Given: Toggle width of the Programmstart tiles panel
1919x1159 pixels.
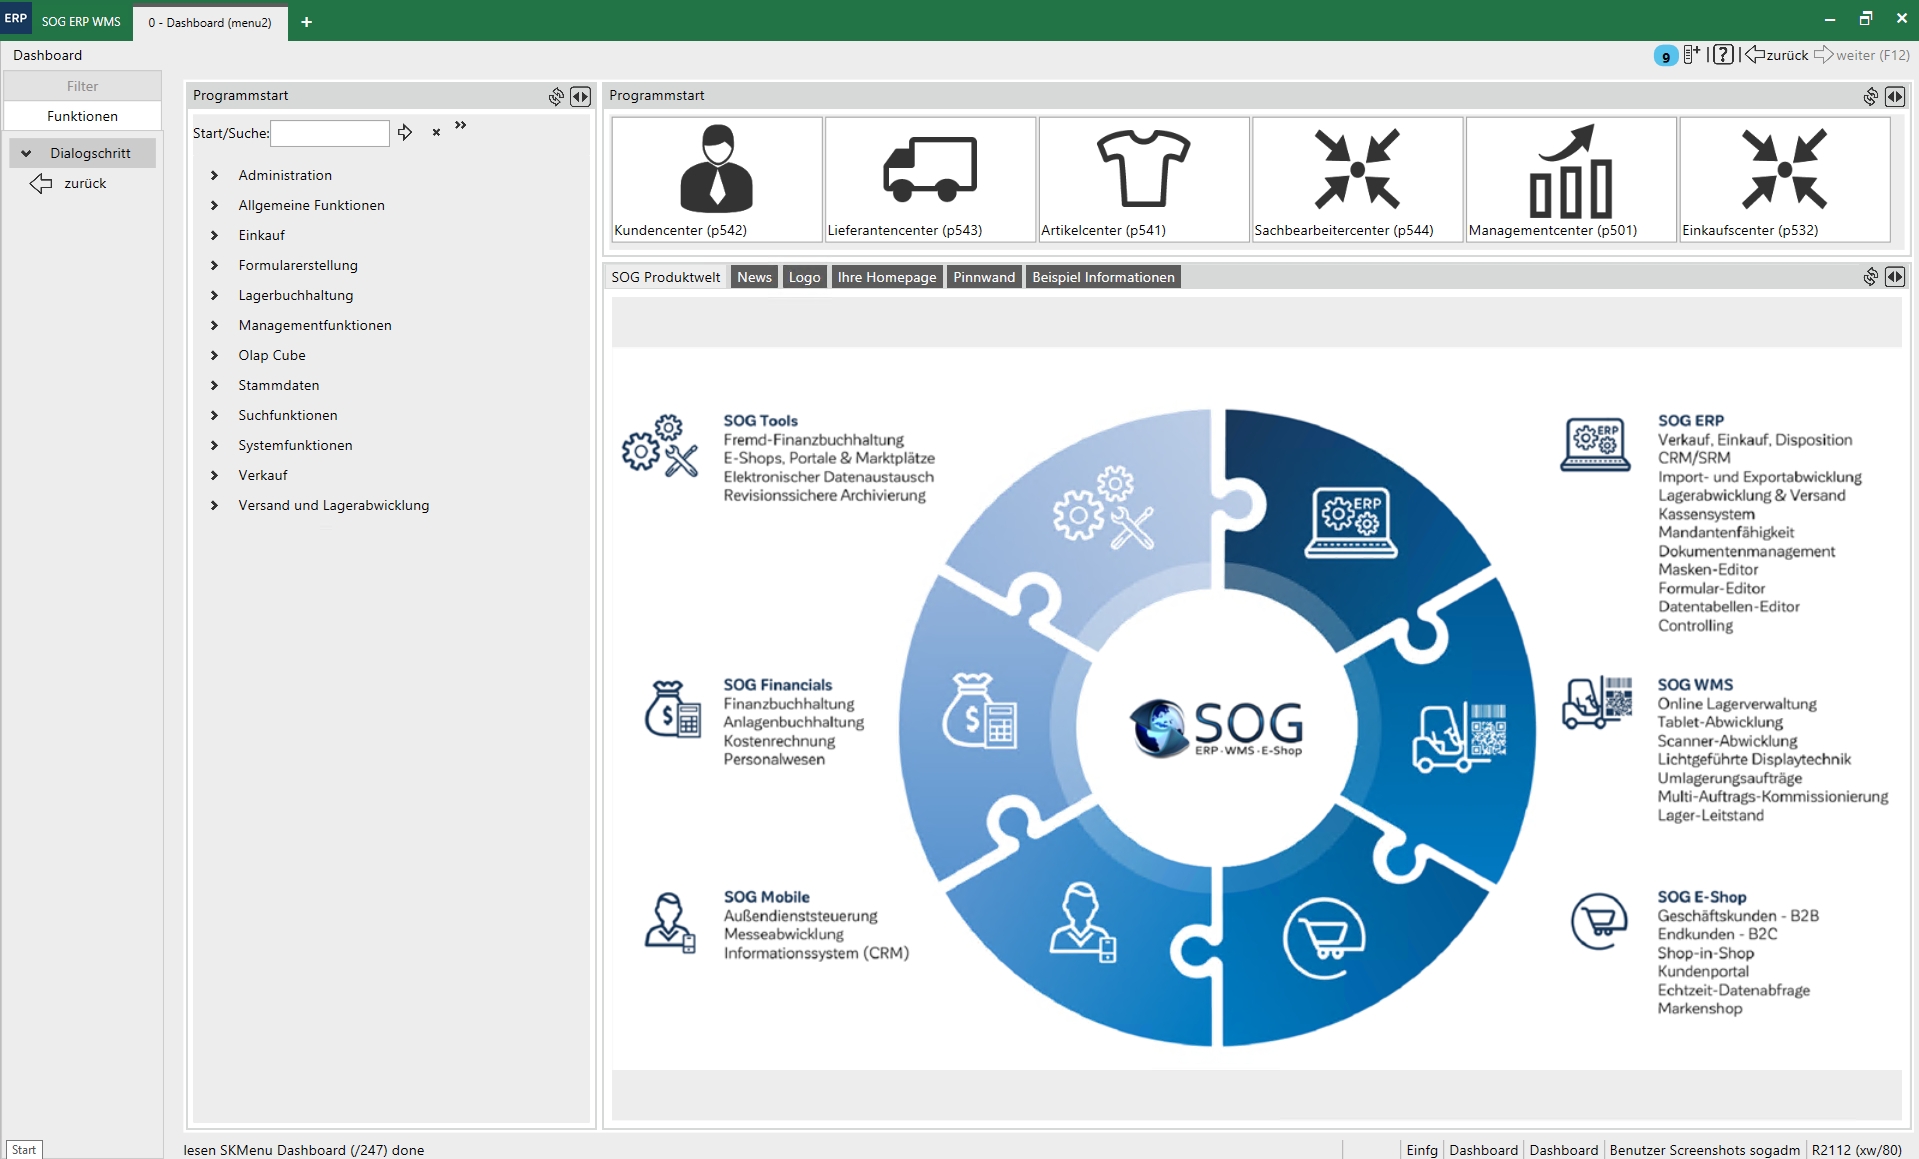Looking at the screenshot, I should coord(1894,96).
